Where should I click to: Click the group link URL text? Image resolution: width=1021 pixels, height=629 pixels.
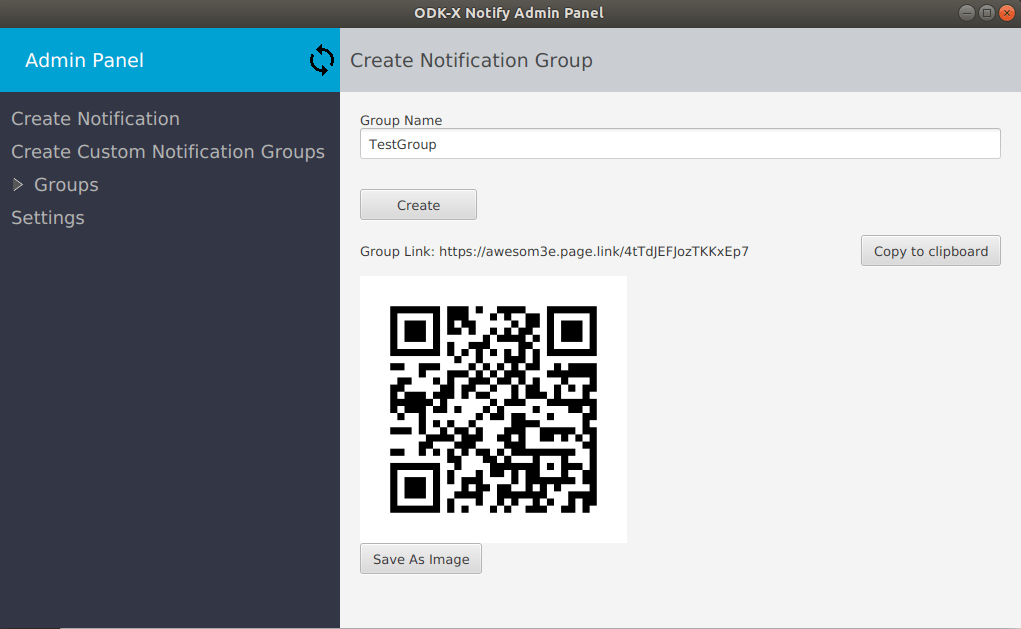click(x=594, y=251)
